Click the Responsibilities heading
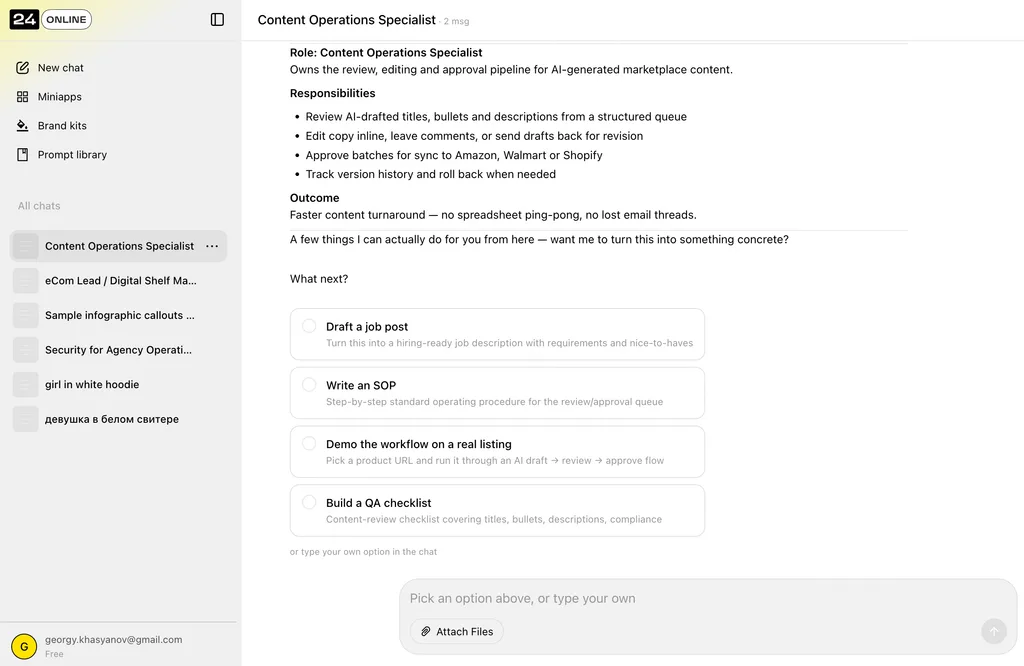The image size is (1024, 666). pos(332,93)
